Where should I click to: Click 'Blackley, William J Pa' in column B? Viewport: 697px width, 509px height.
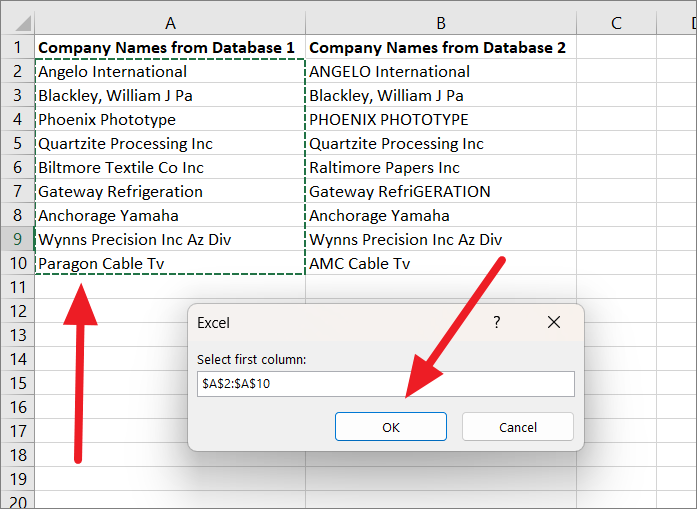coord(441,95)
